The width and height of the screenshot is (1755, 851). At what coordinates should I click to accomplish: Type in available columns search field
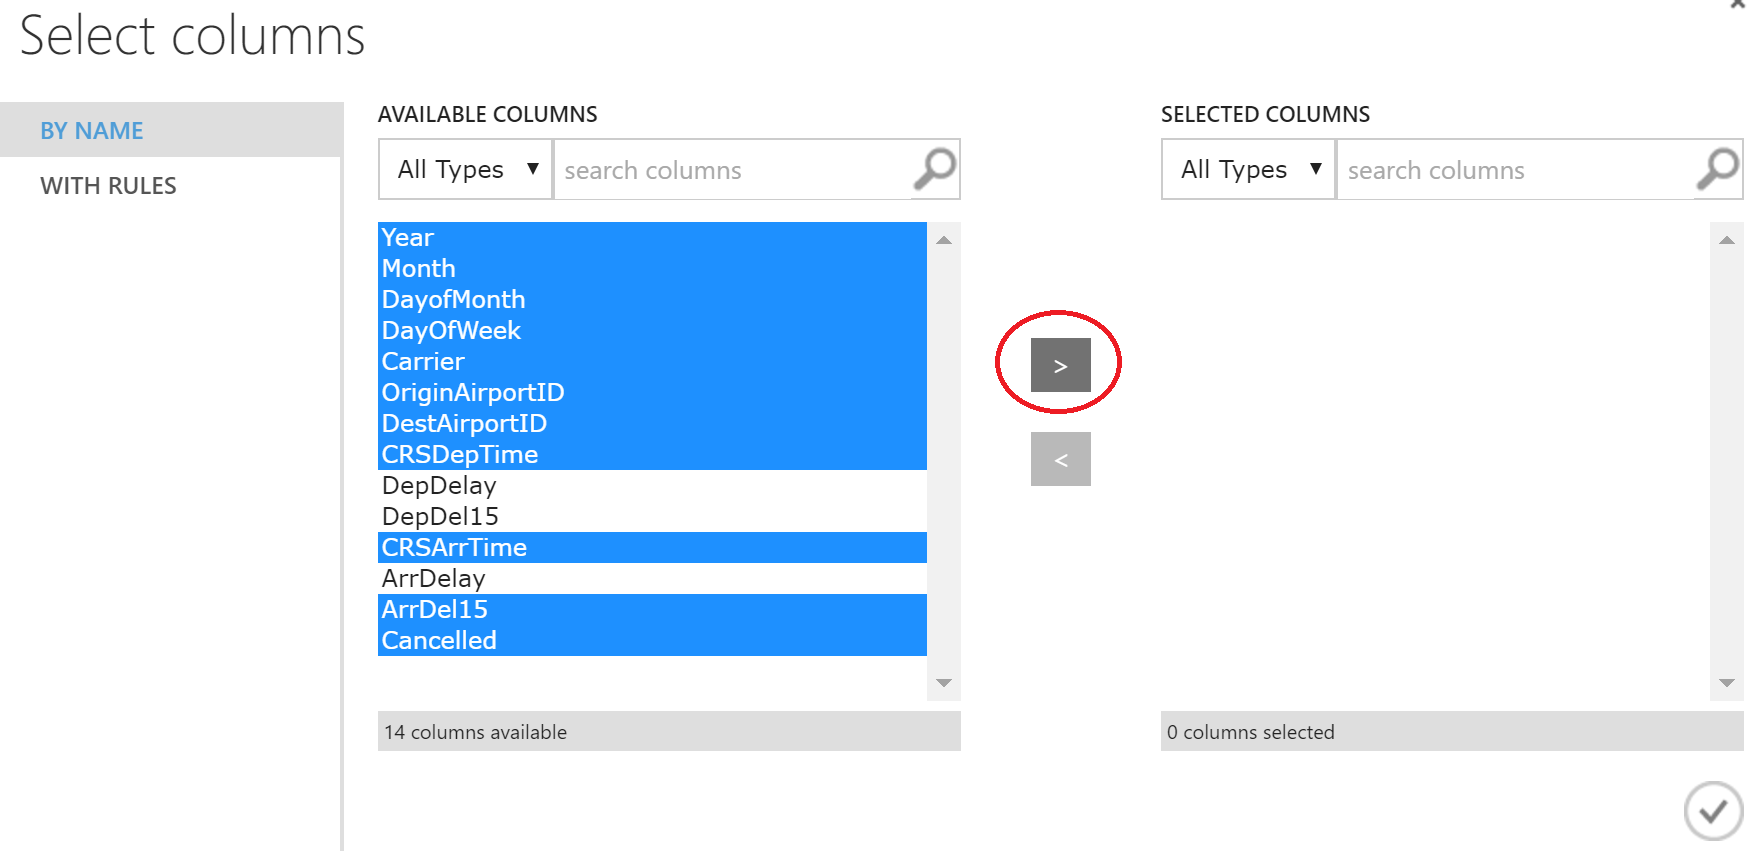tap(732, 170)
